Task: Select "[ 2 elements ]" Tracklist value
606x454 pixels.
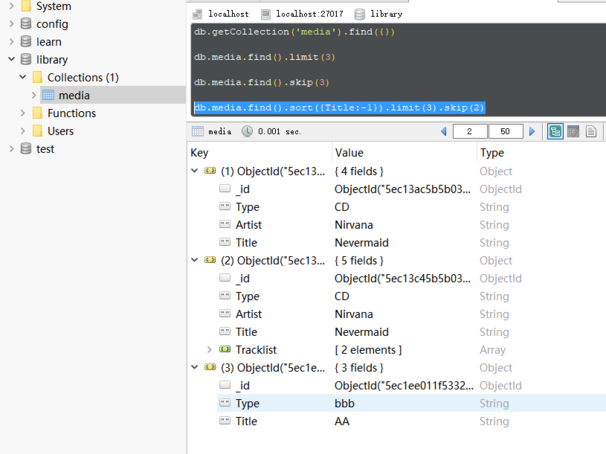Action: pos(368,350)
